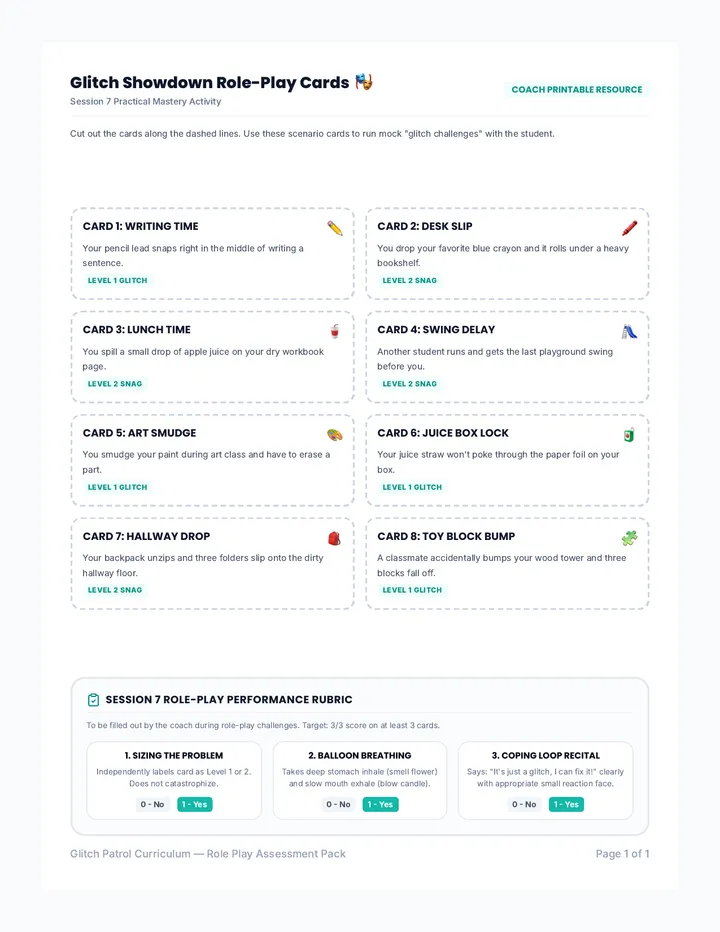Select "1 - Yes" under Sizing the Problem

(x=194, y=804)
